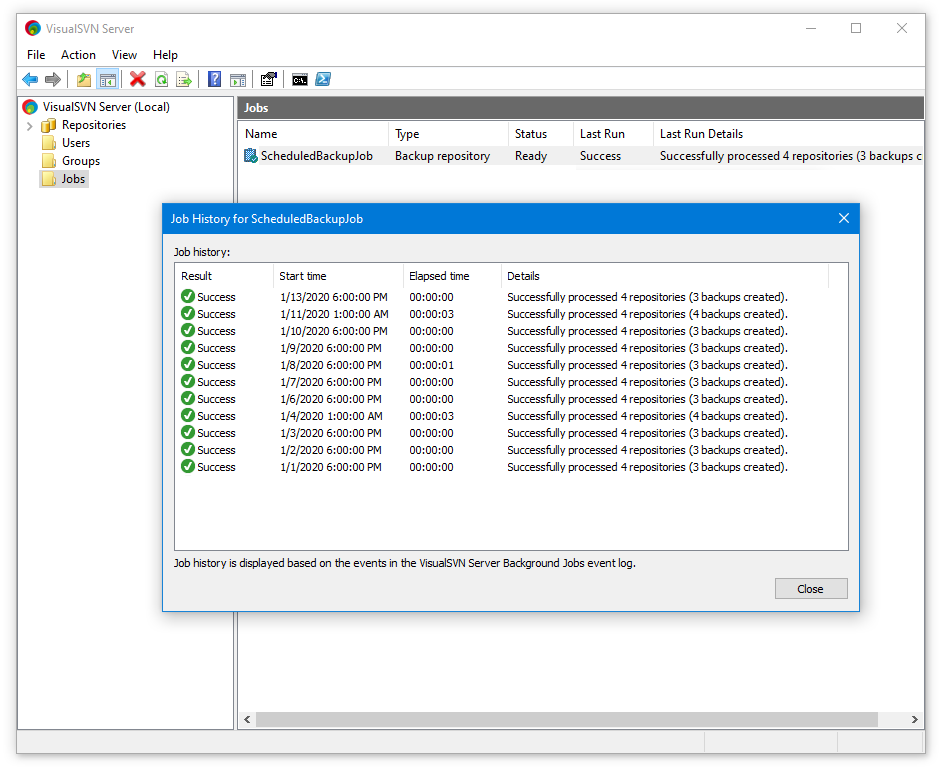Toggle Show/Hide Console Tree toolbar icon
This screenshot has height=770, width=941.
(x=108, y=80)
